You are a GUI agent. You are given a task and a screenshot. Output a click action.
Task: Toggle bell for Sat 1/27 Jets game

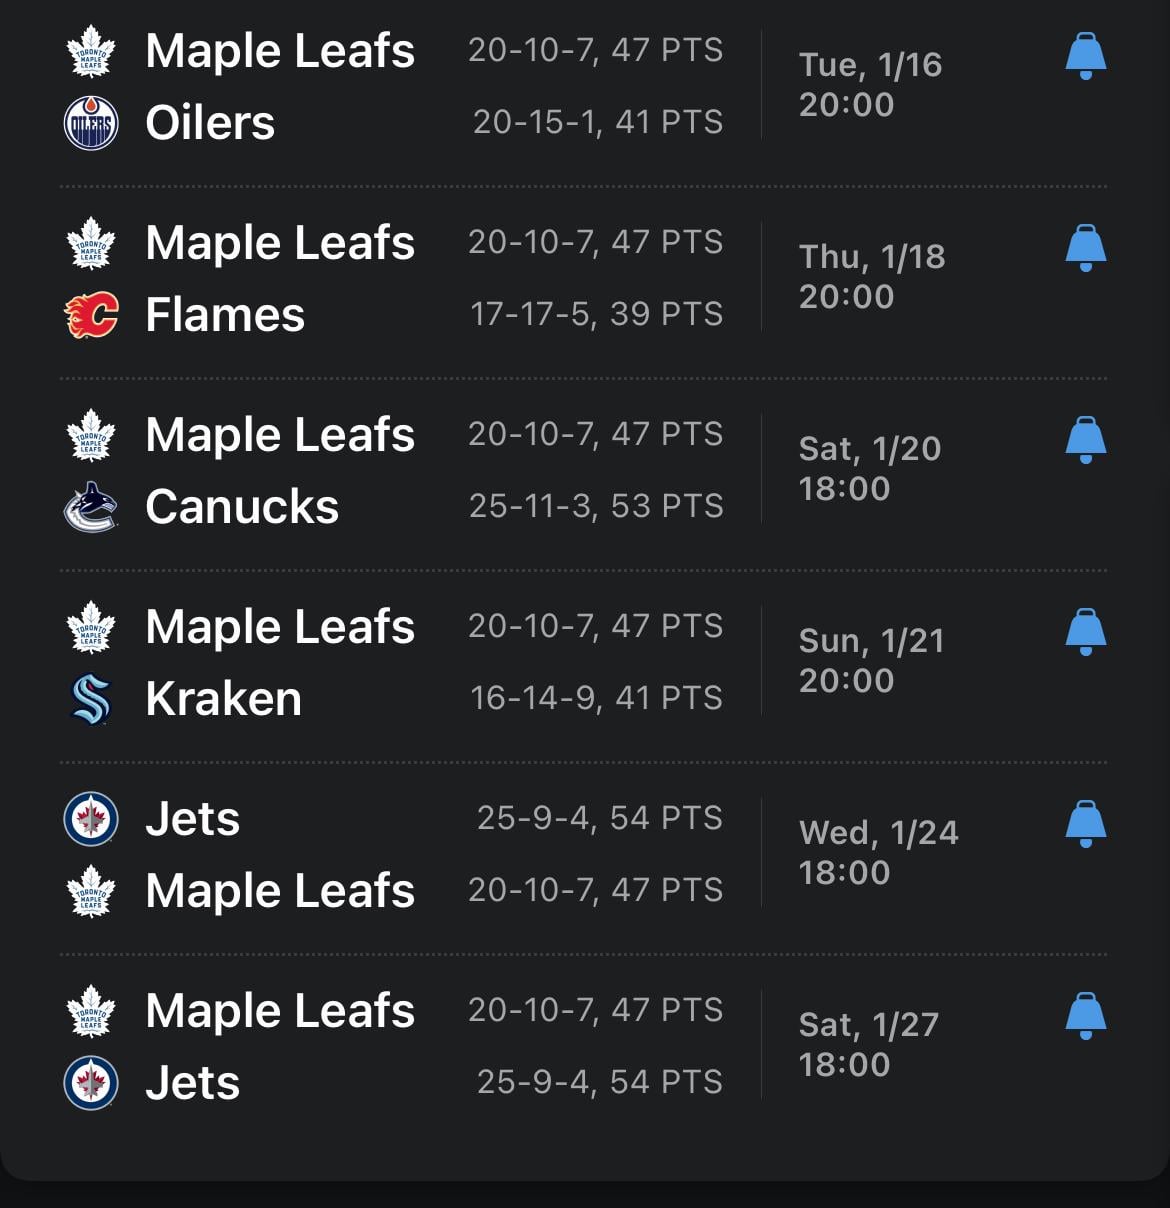pyautogui.click(x=1085, y=1015)
